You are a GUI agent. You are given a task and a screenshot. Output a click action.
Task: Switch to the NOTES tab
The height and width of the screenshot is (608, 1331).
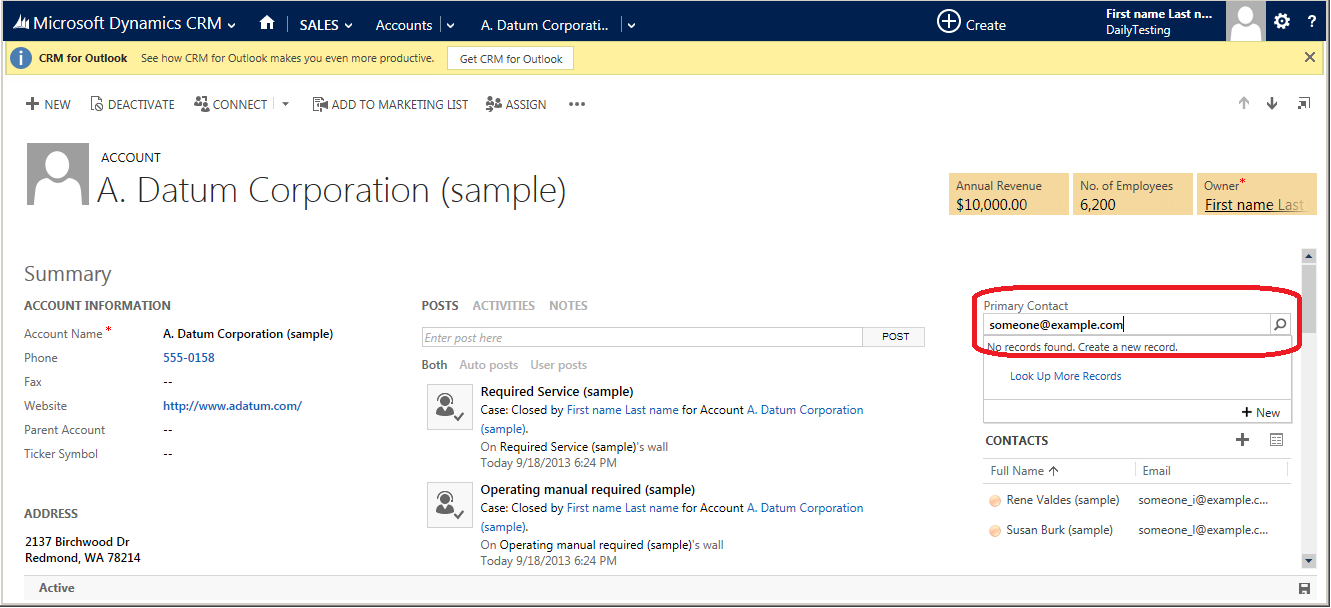coord(568,306)
